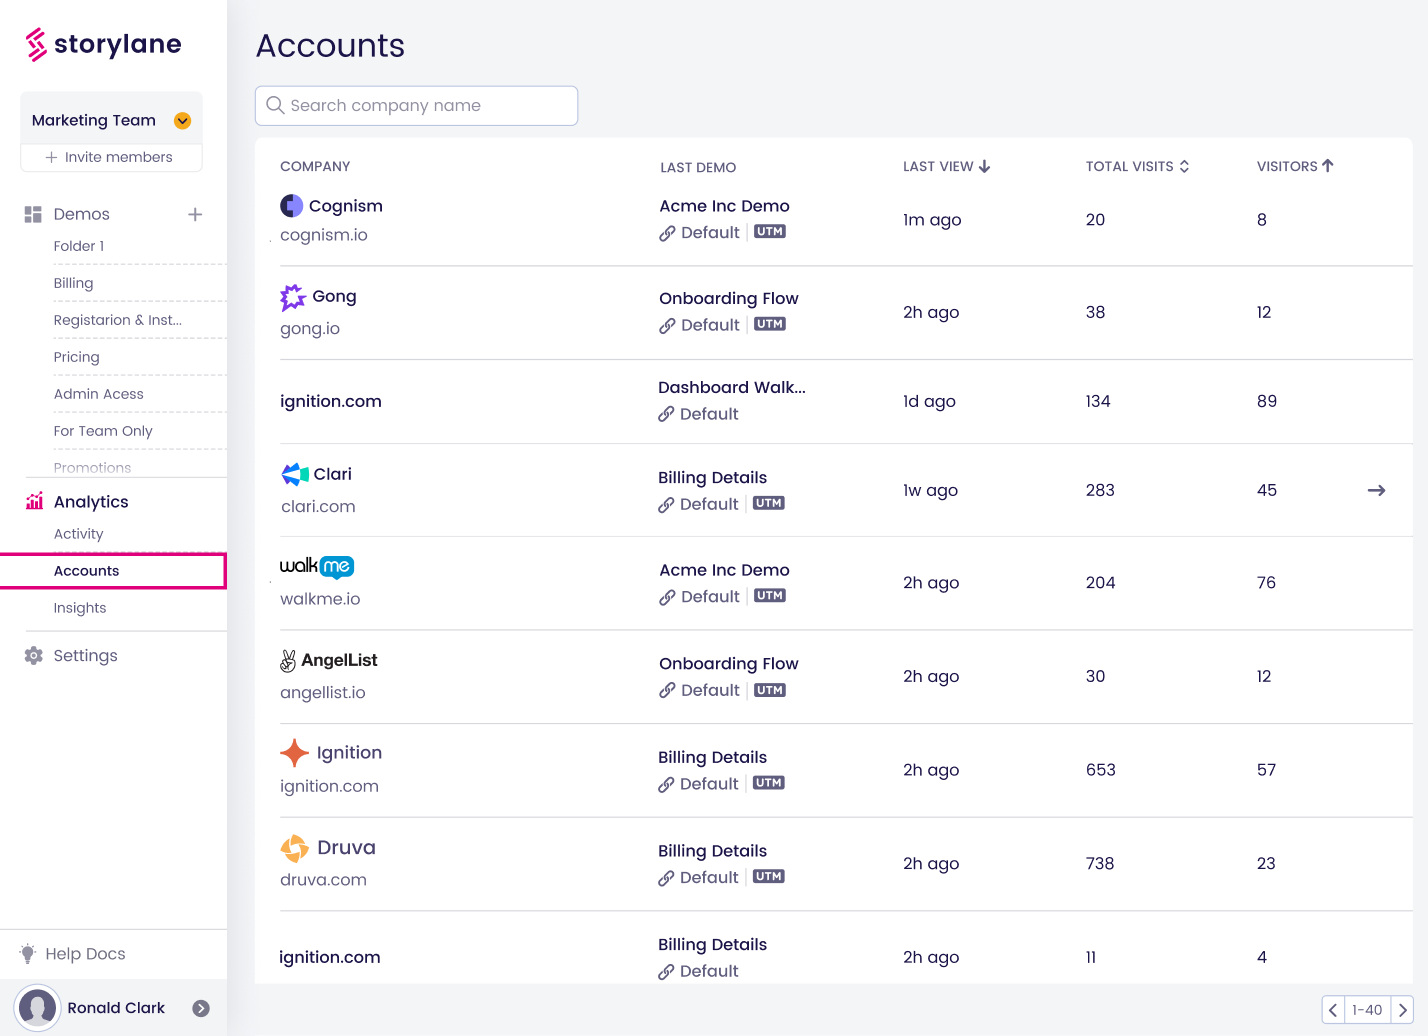This screenshot has width=1428, height=1036.
Task: Open the Admin Acess folder
Action: coord(98,394)
